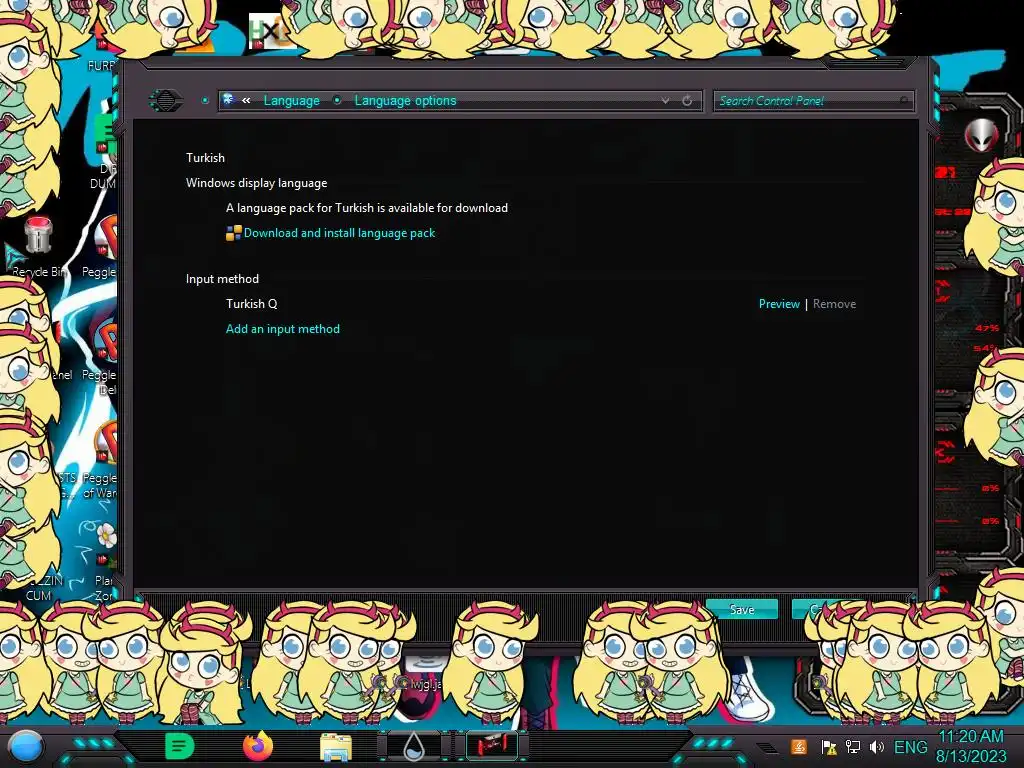Open the Start orb

tap(25, 747)
